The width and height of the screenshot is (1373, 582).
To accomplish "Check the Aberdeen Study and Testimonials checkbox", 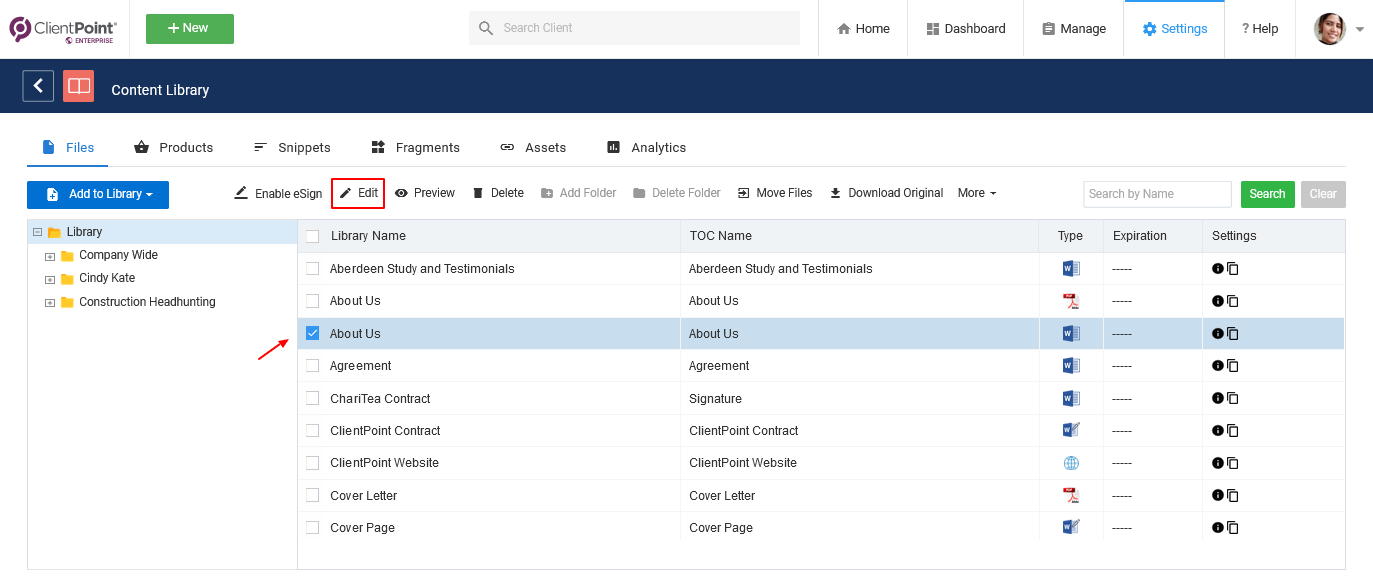I will (x=313, y=269).
